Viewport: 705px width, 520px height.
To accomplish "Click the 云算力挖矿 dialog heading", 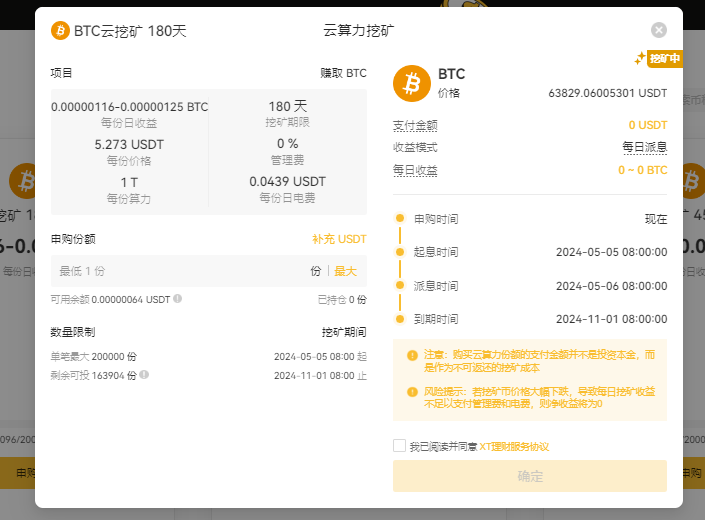I will click(358, 30).
